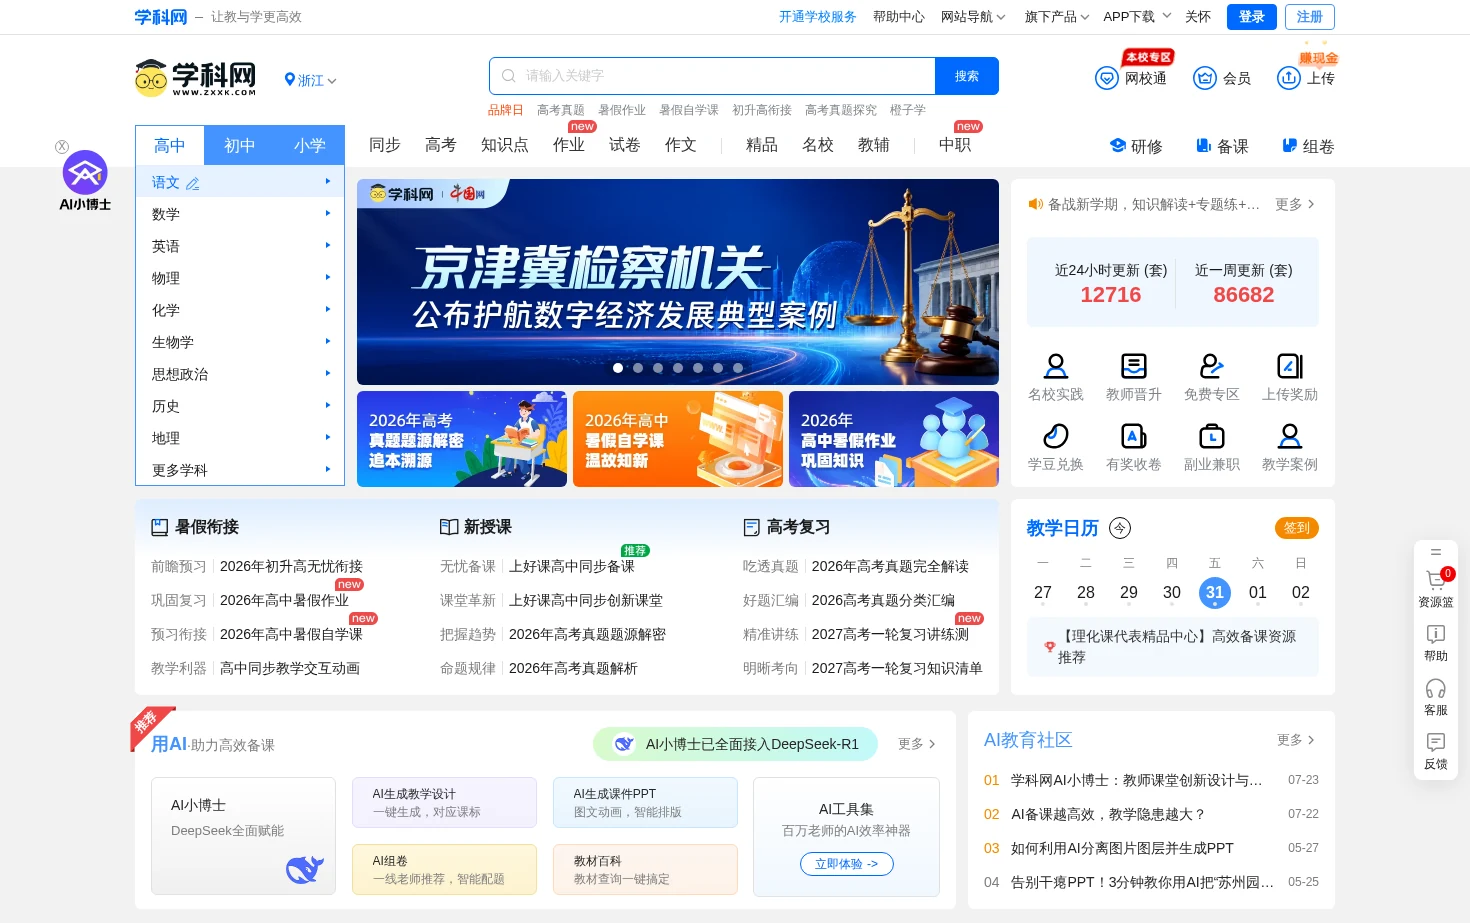
Task: Expand the 旗下产品 dropdown
Action: click(x=1057, y=17)
